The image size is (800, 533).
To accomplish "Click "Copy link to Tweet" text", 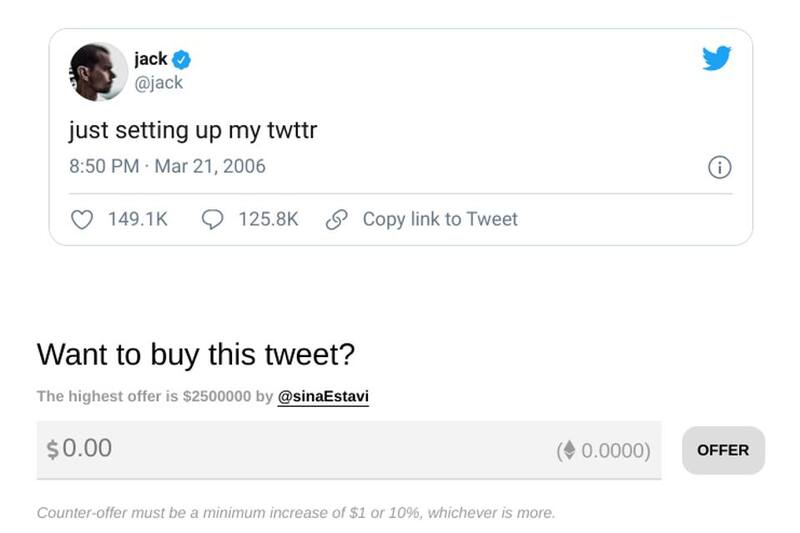I will 440,219.
